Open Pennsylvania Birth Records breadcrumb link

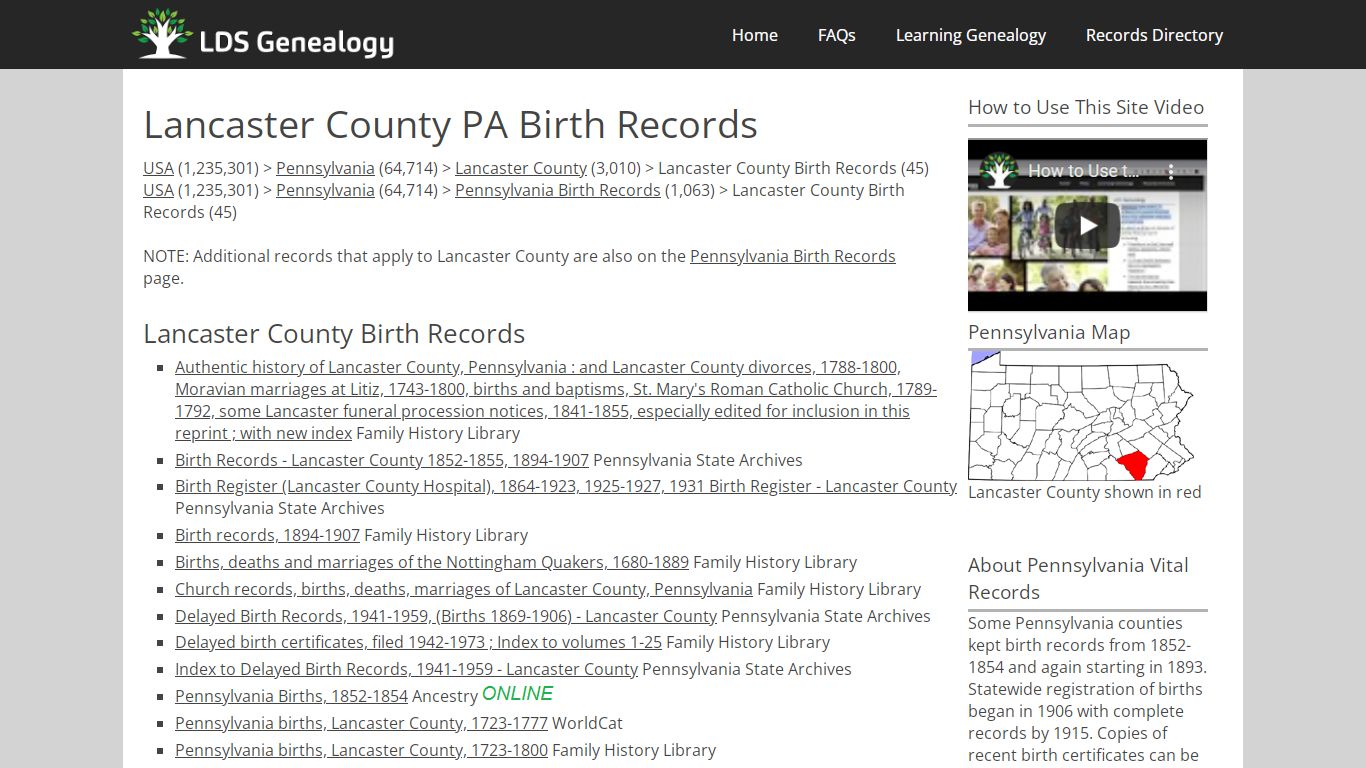click(x=558, y=190)
